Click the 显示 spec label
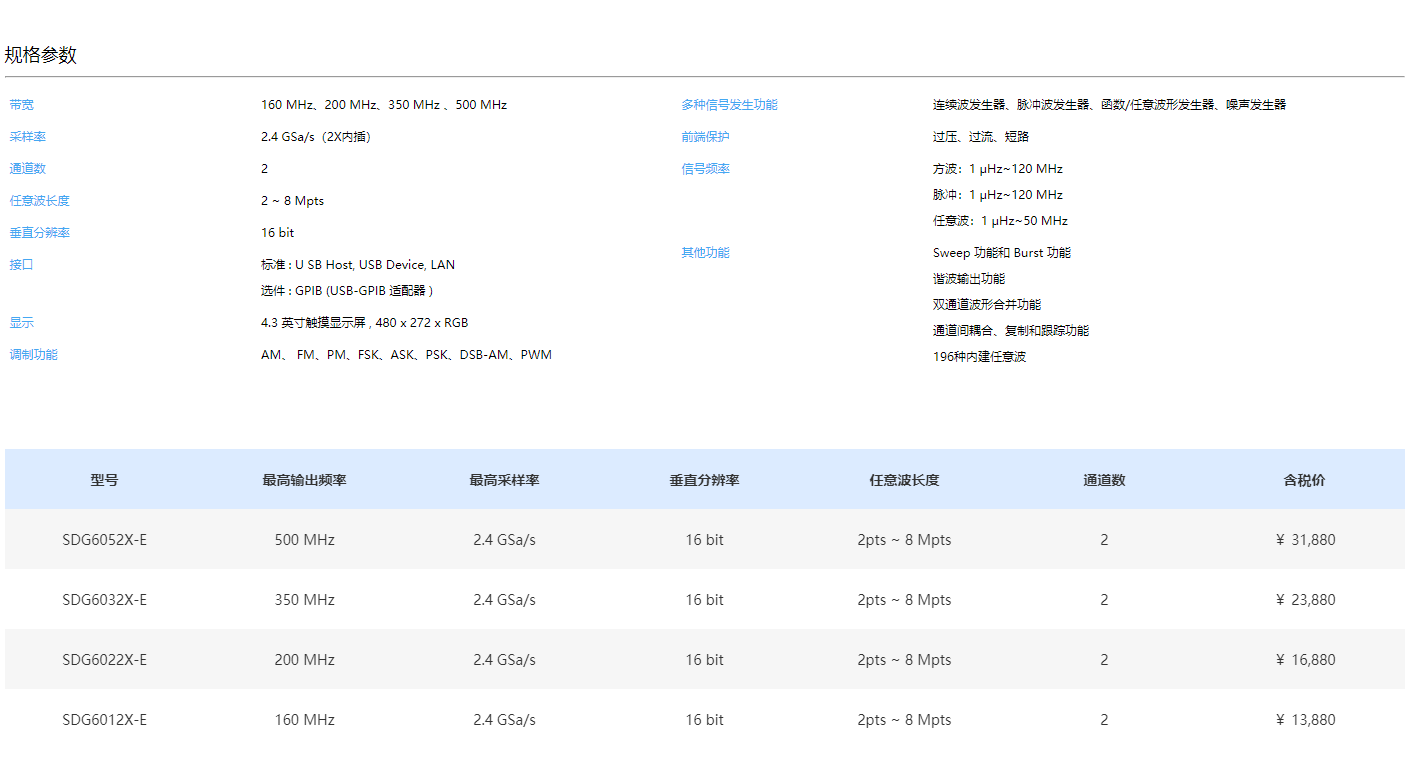This screenshot has width=1405, height=762. click(21, 323)
